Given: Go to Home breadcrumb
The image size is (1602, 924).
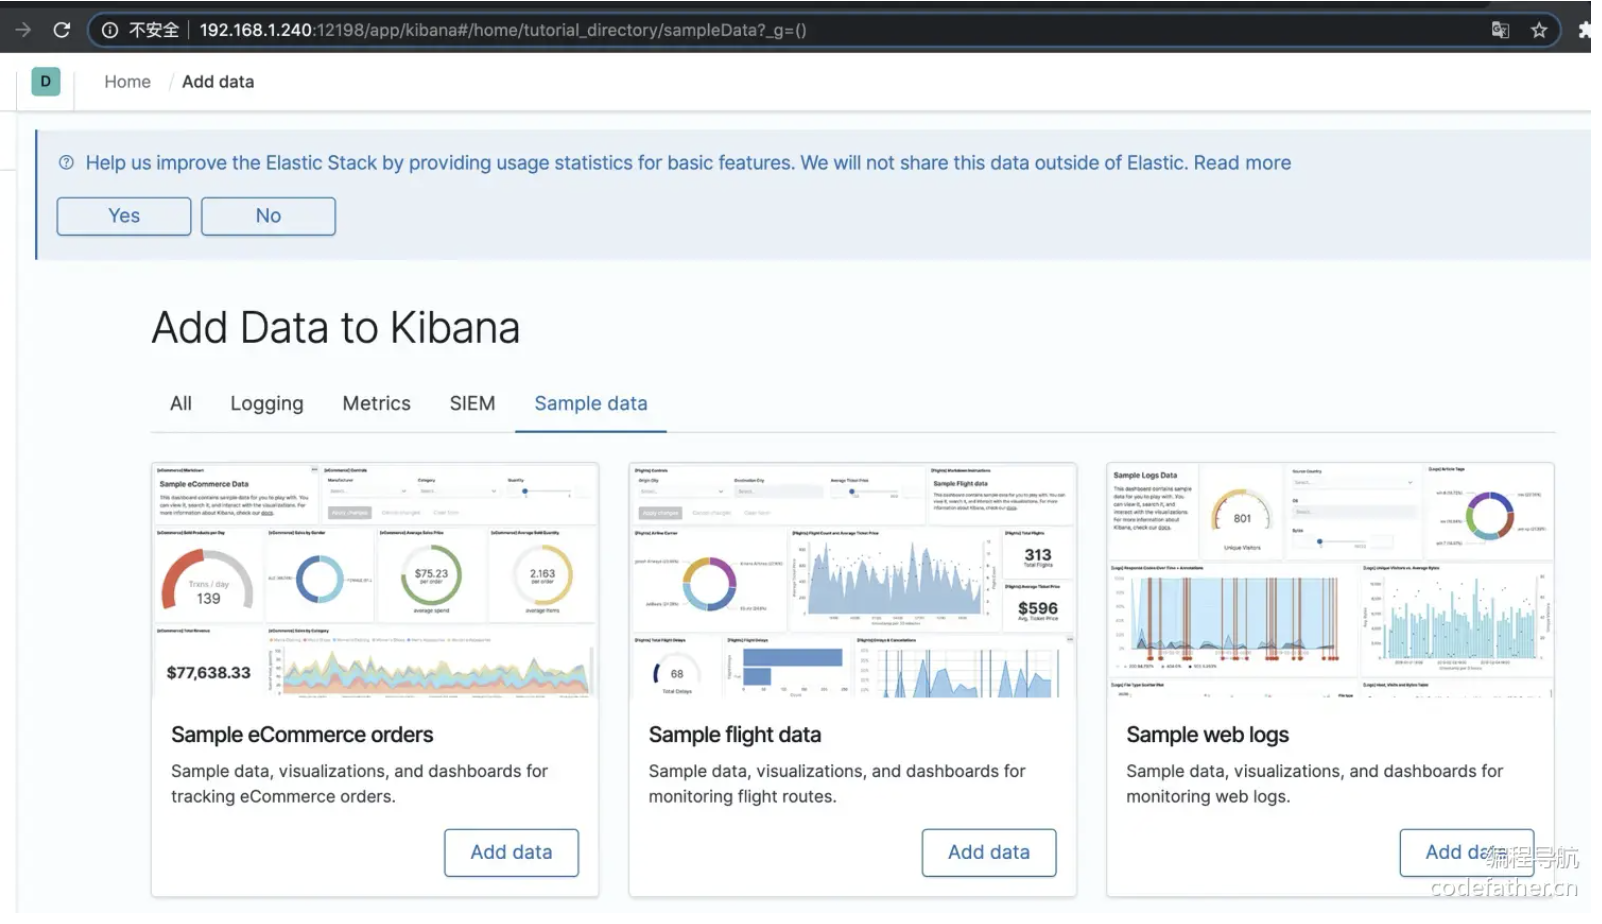Looking at the screenshot, I should (127, 82).
